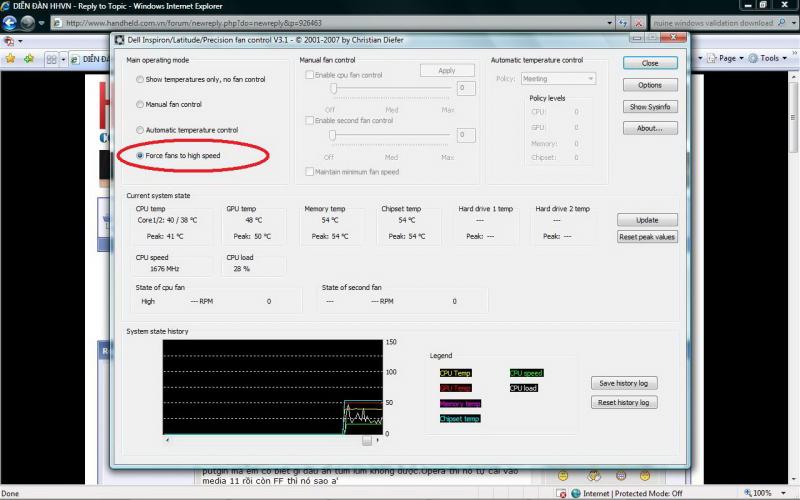The width and height of the screenshot is (800, 500).
Task: Open Favorites Center star icon
Action: (10, 59)
